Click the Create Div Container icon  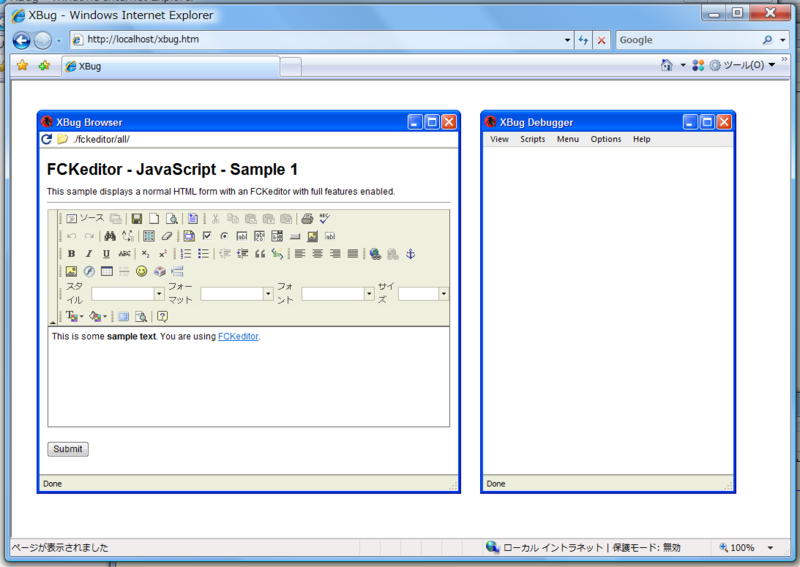click(278, 254)
